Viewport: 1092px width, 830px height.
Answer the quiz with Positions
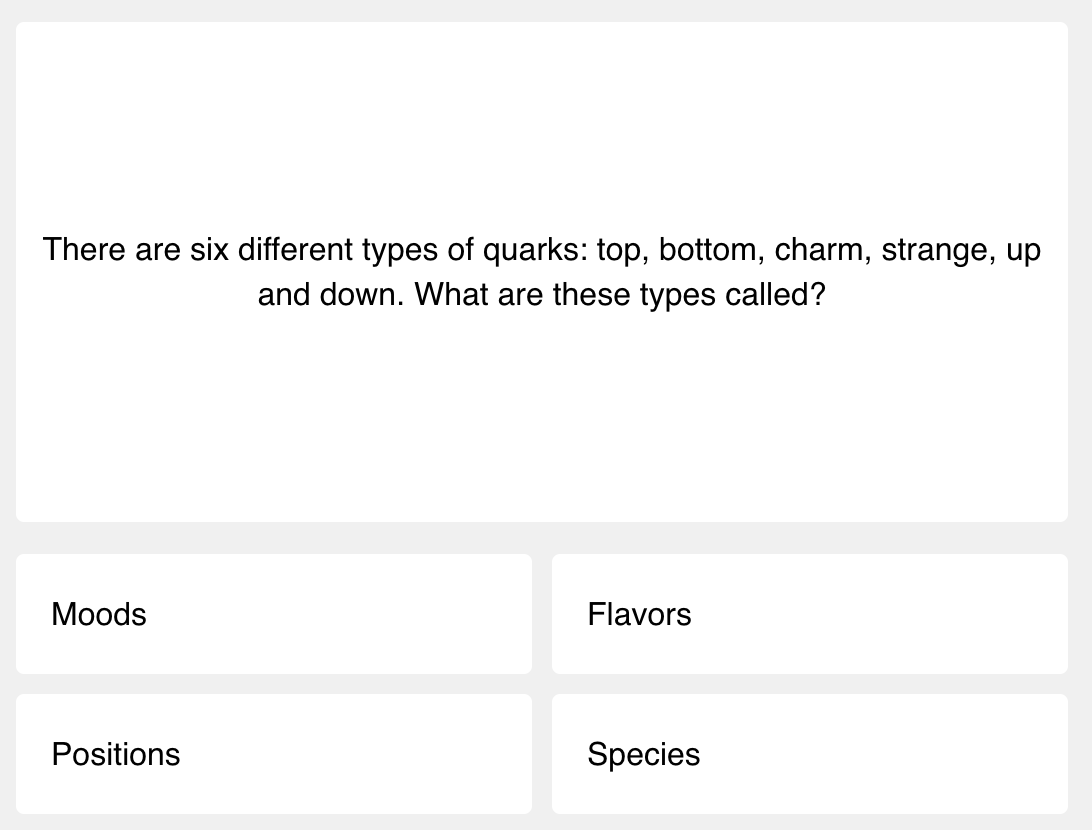pyautogui.click(x=273, y=754)
